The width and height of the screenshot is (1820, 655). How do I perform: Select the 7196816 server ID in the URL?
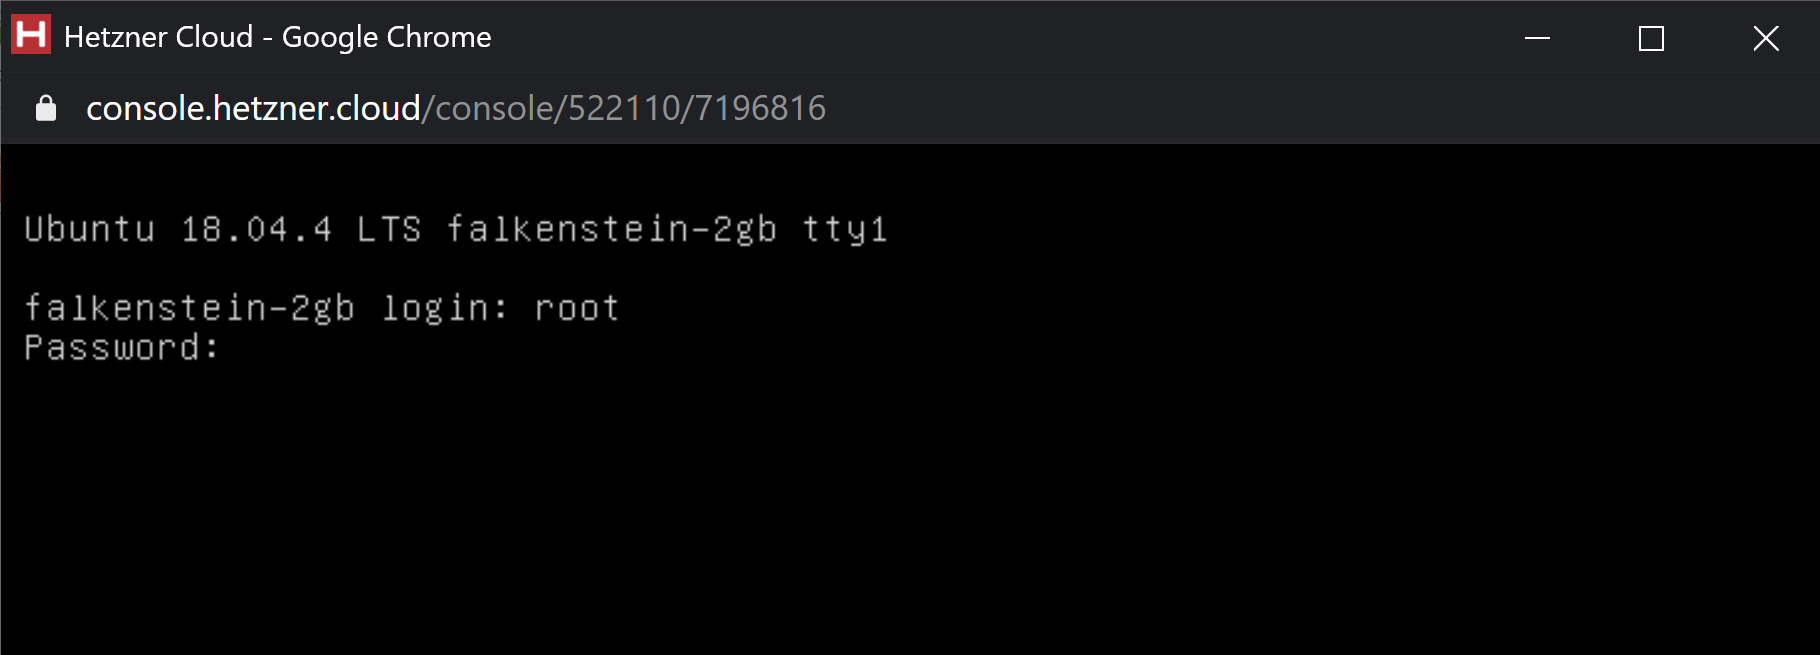coord(760,108)
